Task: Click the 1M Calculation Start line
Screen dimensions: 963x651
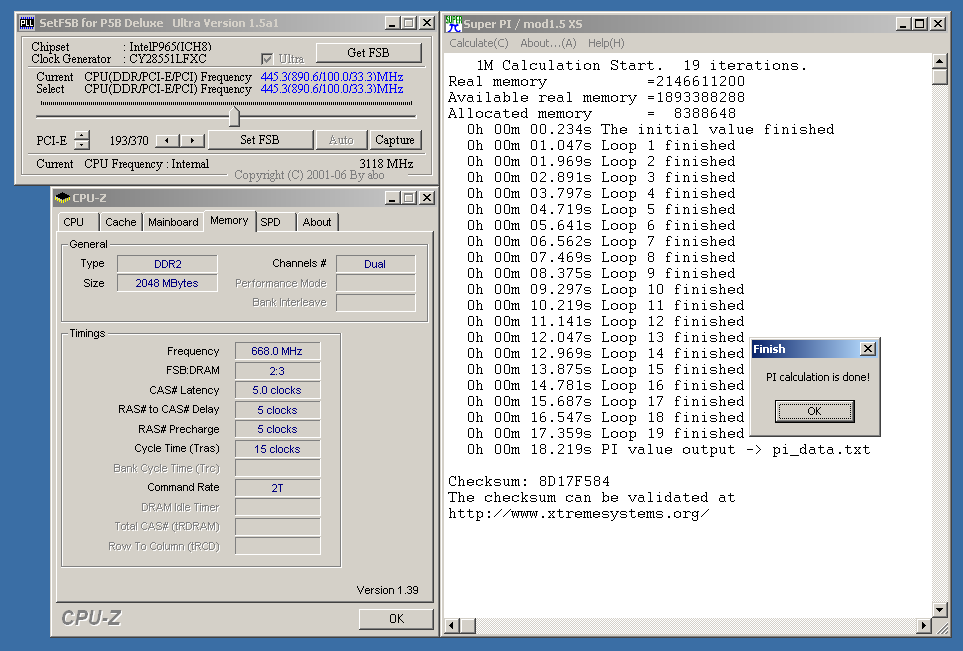Action: pyautogui.click(x=642, y=65)
